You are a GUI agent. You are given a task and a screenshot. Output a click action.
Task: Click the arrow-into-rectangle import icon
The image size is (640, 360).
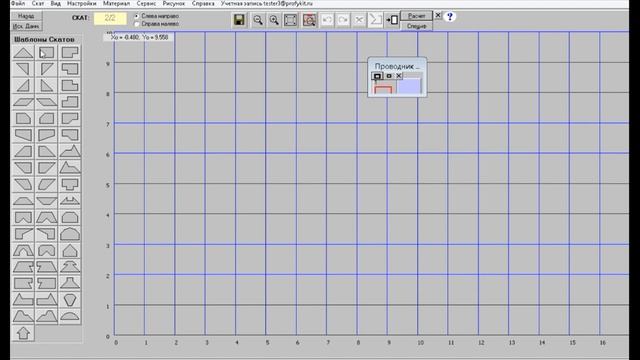tap(392, 20)
